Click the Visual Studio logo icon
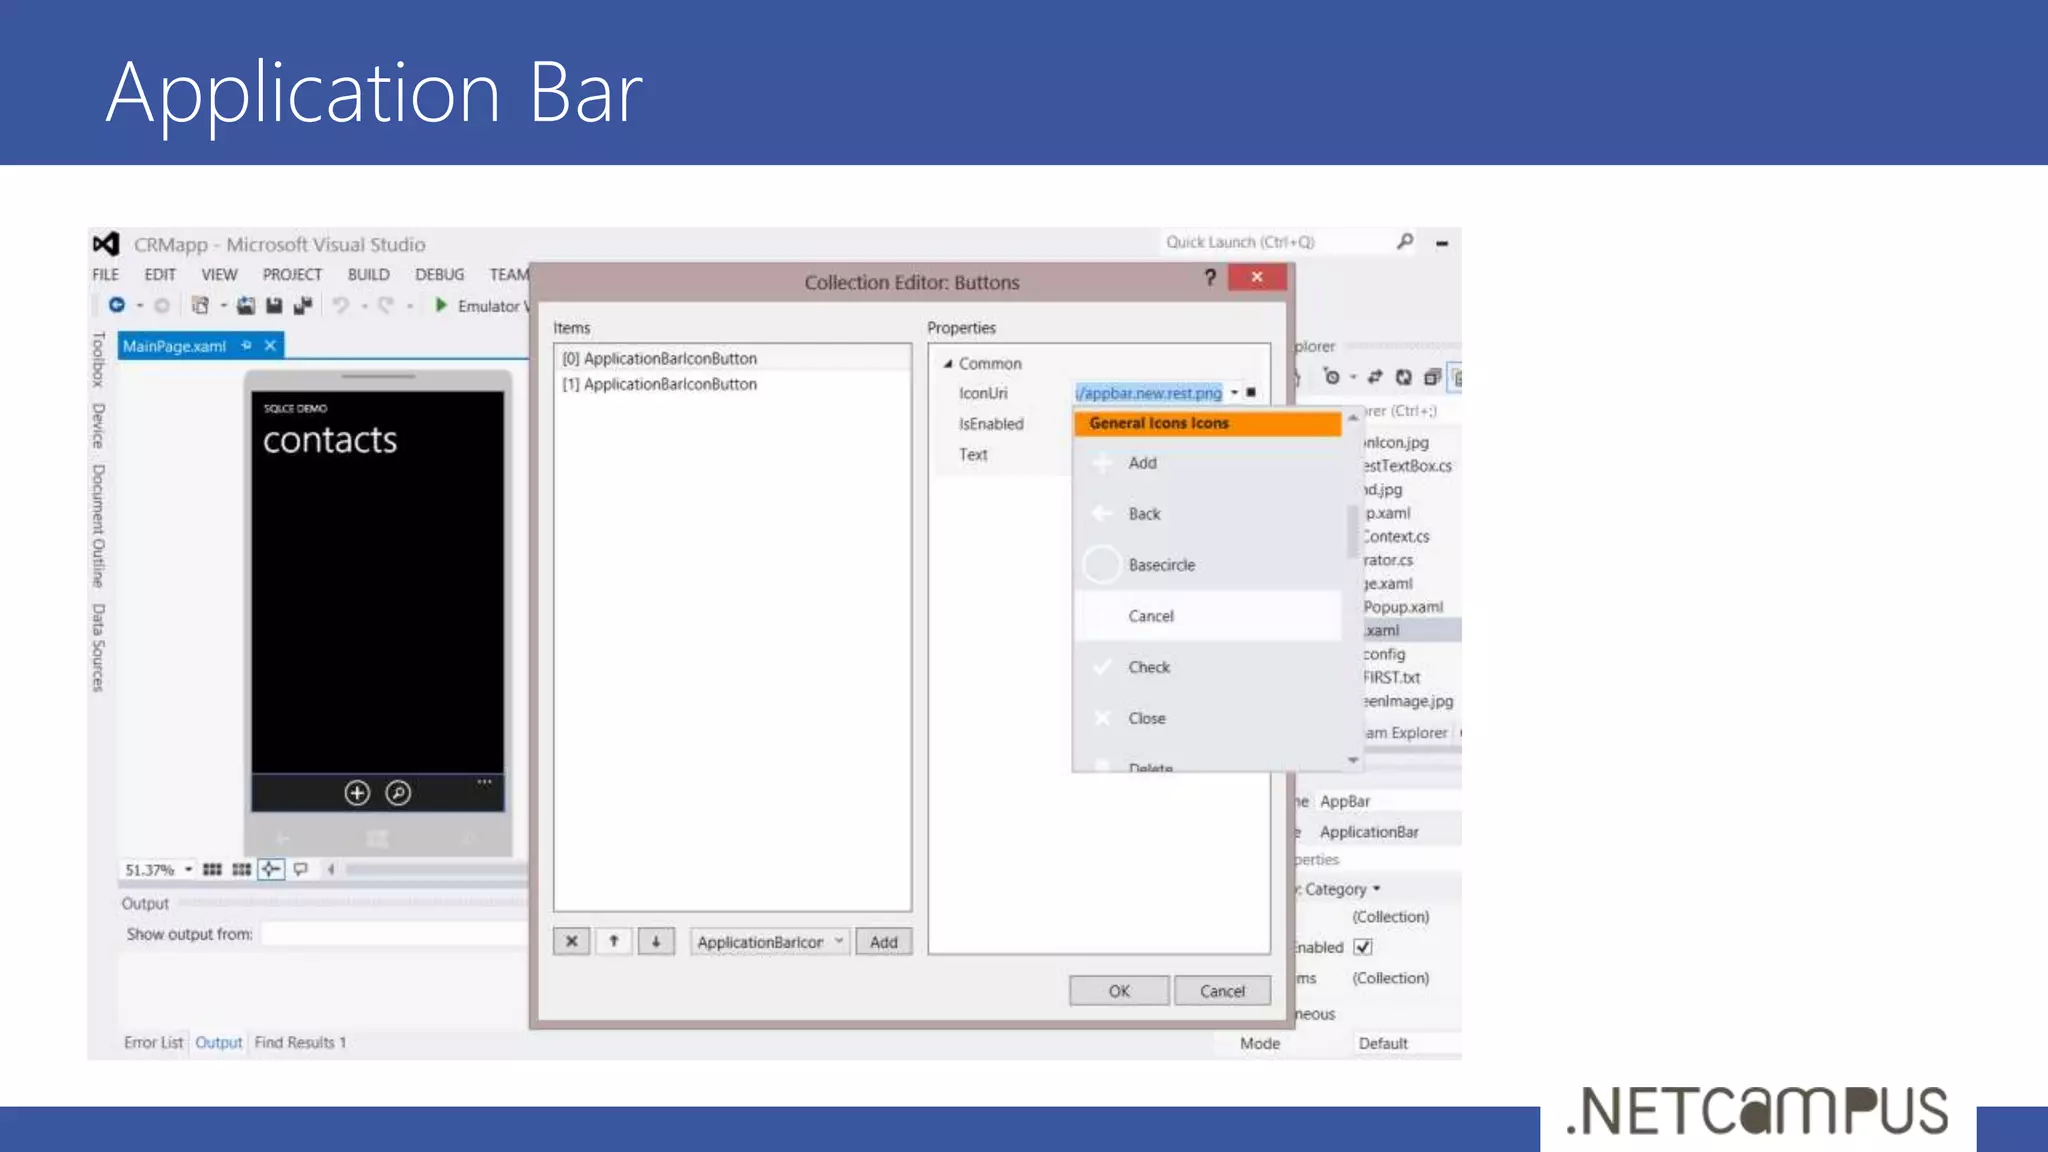This screenshot has width=2048, height=1152. [x=106, y=244]
